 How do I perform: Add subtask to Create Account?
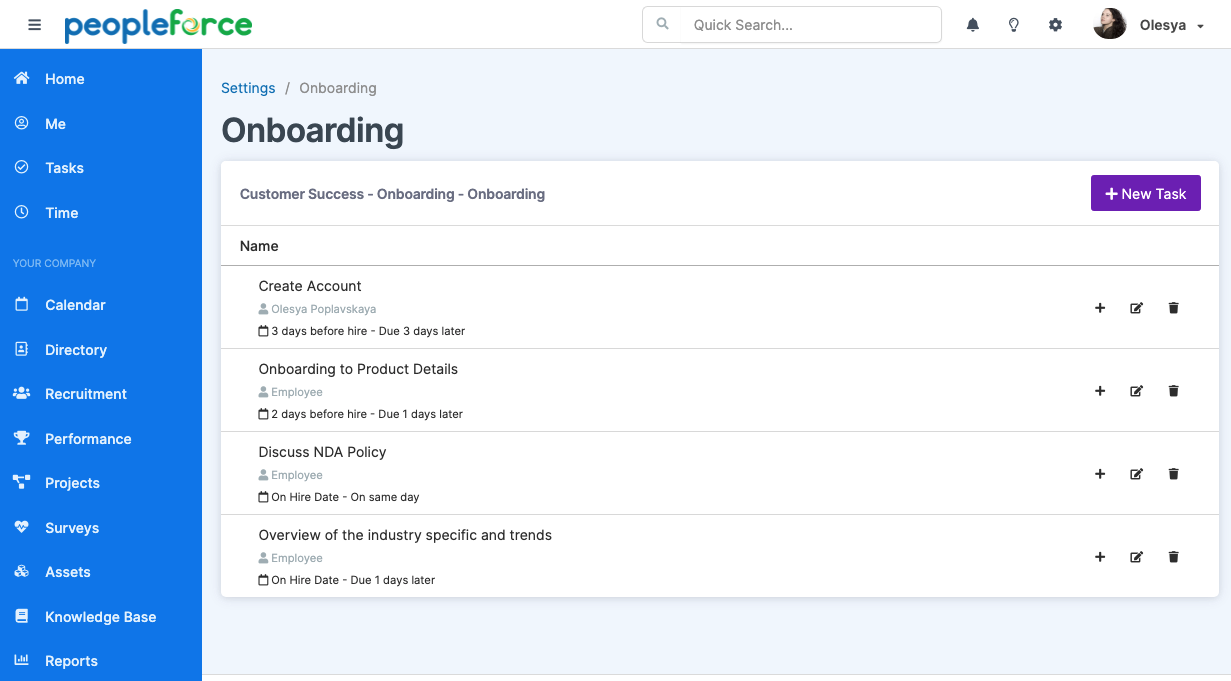pos(1100,308)
